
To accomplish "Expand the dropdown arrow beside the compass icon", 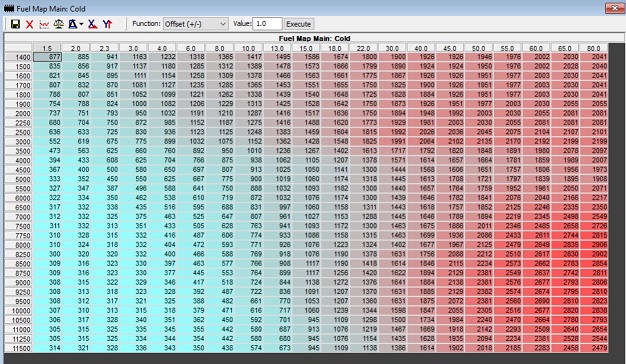I will point(81,24).
